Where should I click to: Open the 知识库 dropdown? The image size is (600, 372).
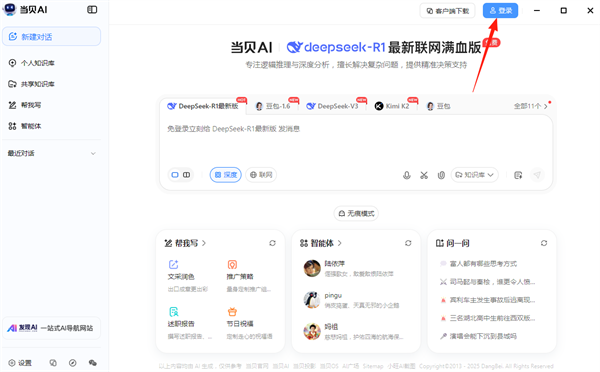[474, 175]
